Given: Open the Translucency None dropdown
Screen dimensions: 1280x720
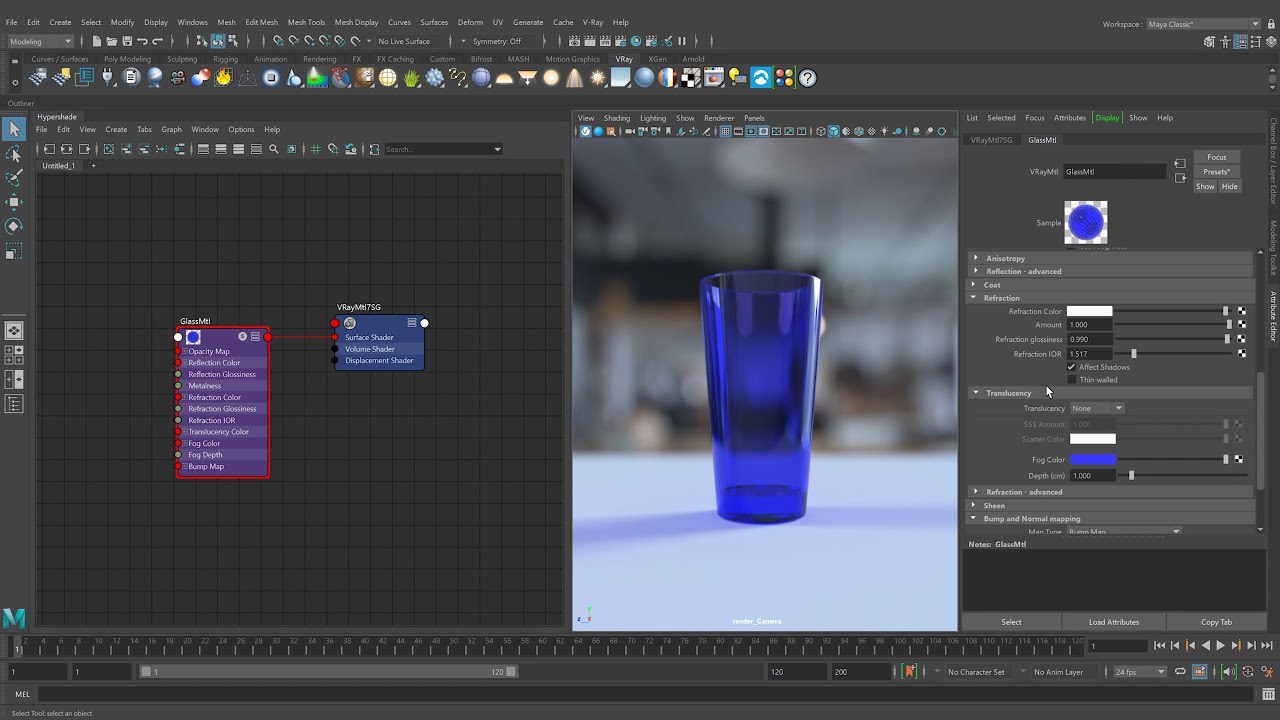Looking at the screenshot, I should [x=1097, y=408].
